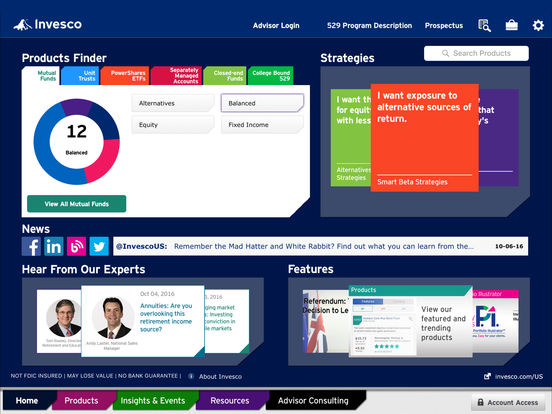Click the left expert's portrait photo

pyautogui.click(x=64, y=318)
